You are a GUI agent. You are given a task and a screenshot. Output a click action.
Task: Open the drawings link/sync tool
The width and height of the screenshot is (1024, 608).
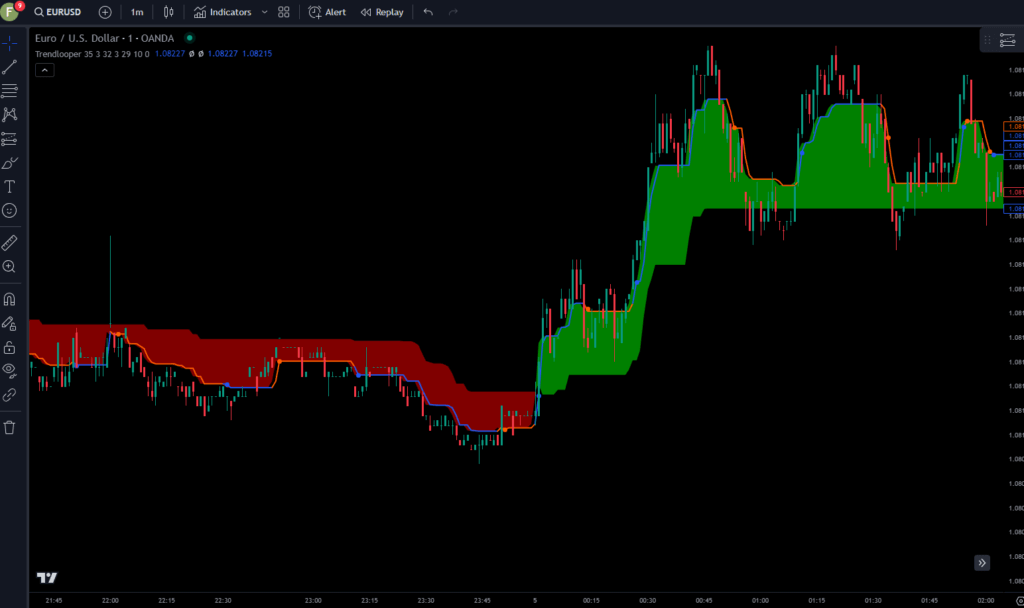9,394
